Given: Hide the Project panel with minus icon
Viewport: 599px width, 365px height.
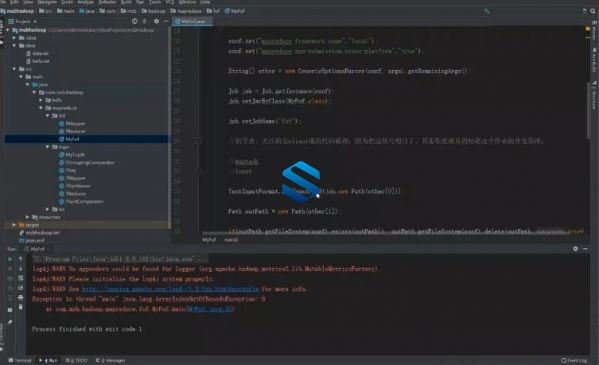Looking at the screenshot, I should point(166,21).
